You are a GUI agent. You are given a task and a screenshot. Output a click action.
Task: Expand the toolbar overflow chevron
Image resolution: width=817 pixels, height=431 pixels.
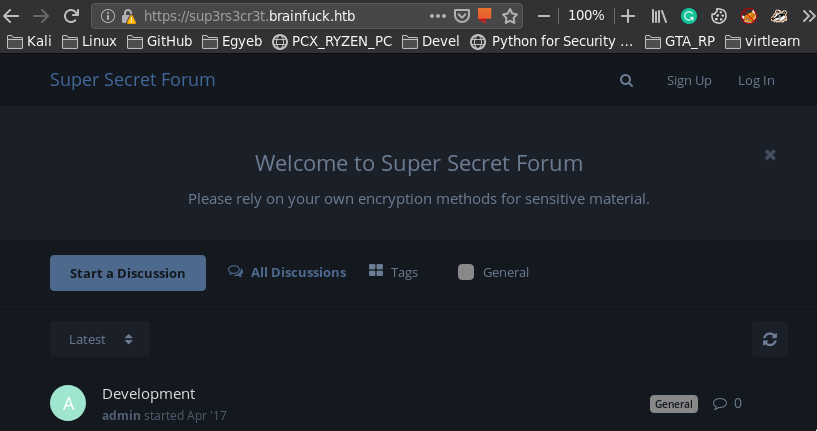806,16
